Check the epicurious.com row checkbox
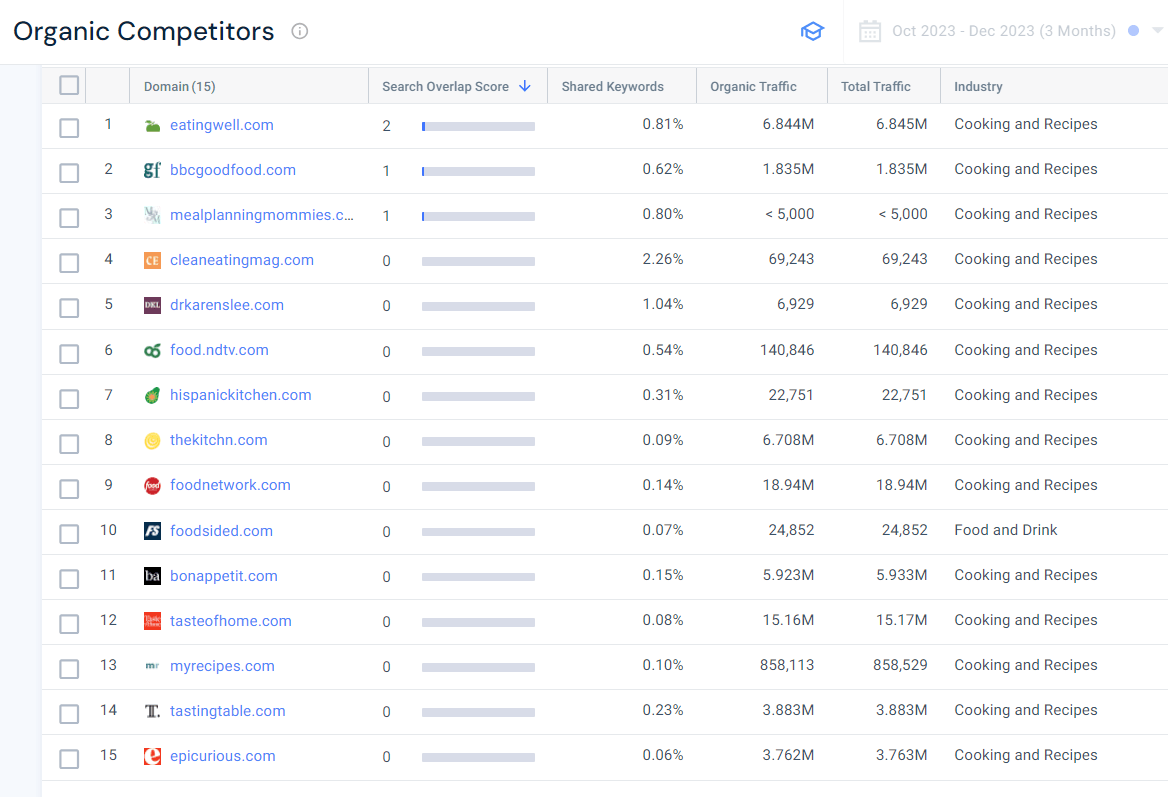The height and width of the screenshot is (797, 1168). coord(69,759)
